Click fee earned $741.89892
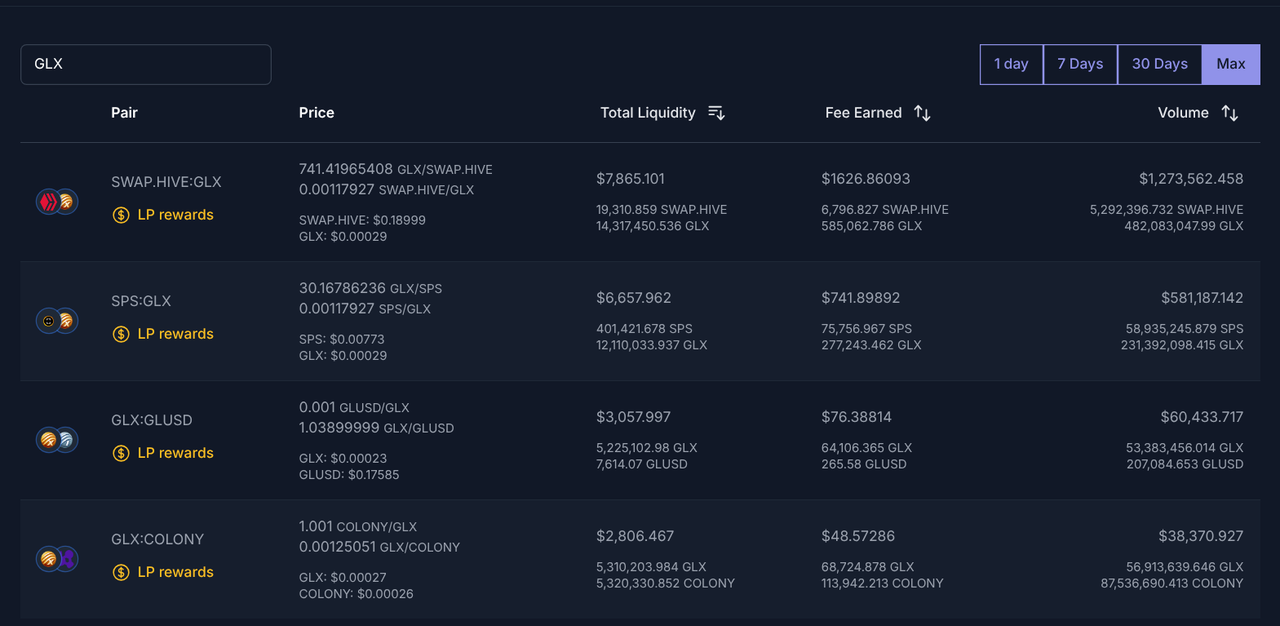This screenshot has height=626, width=1280. point(861,298)
